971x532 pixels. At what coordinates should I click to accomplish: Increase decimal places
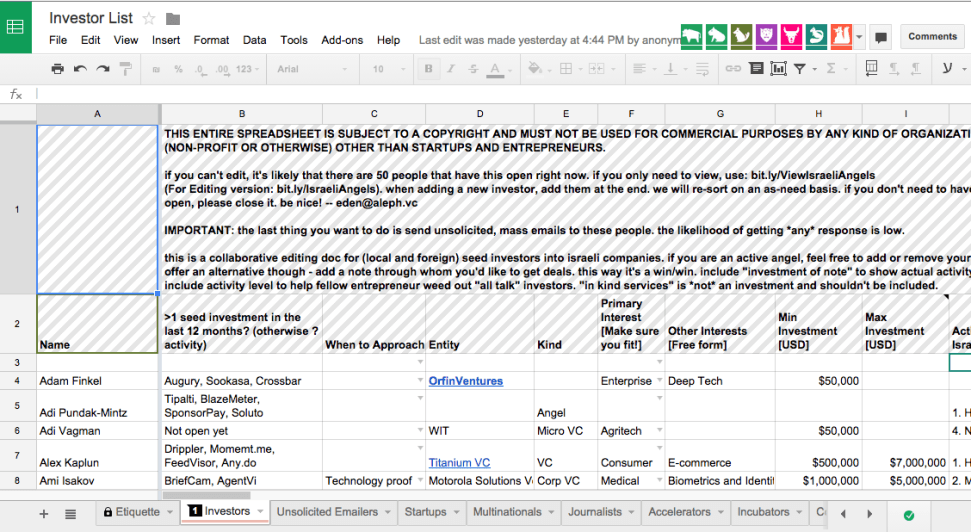pos(222,69)
